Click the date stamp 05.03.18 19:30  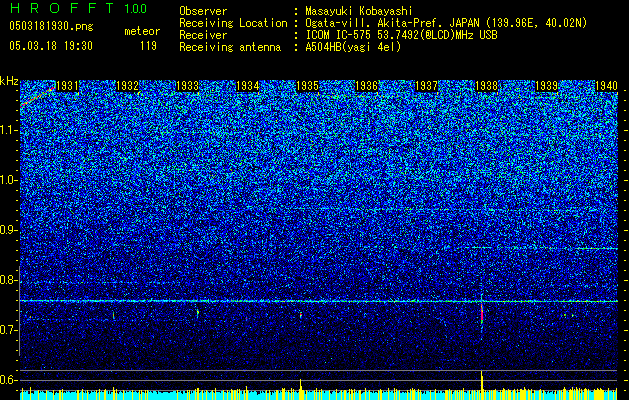click(x=51, y=46)
